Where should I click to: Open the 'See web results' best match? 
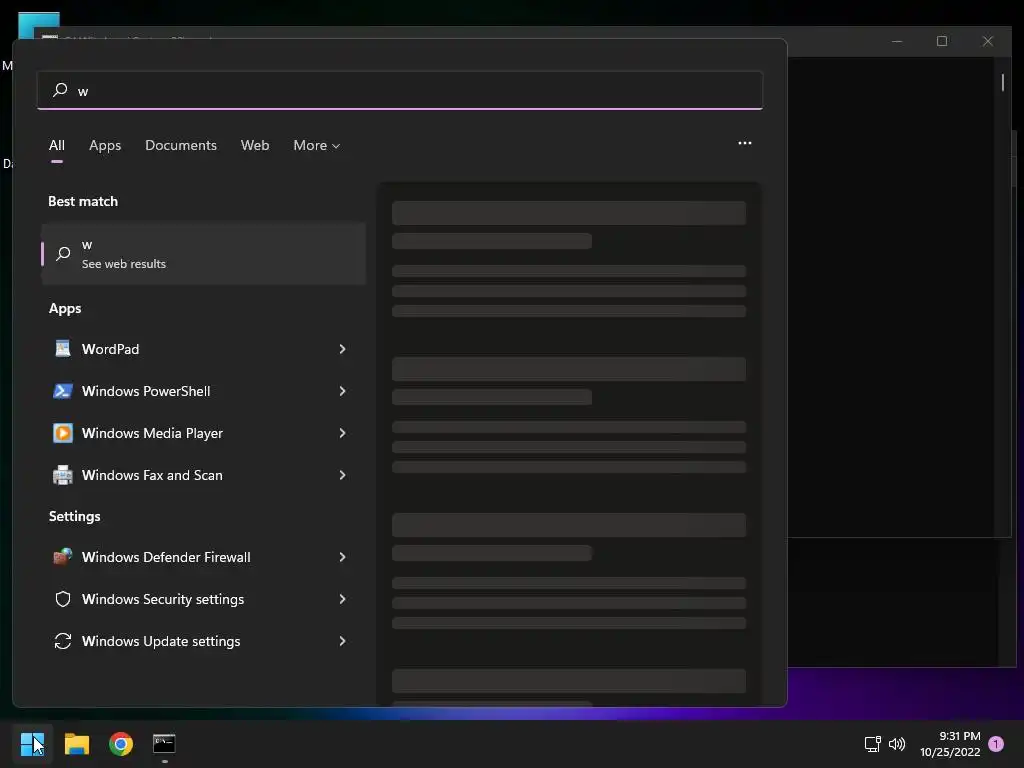[x=203, y=254]
